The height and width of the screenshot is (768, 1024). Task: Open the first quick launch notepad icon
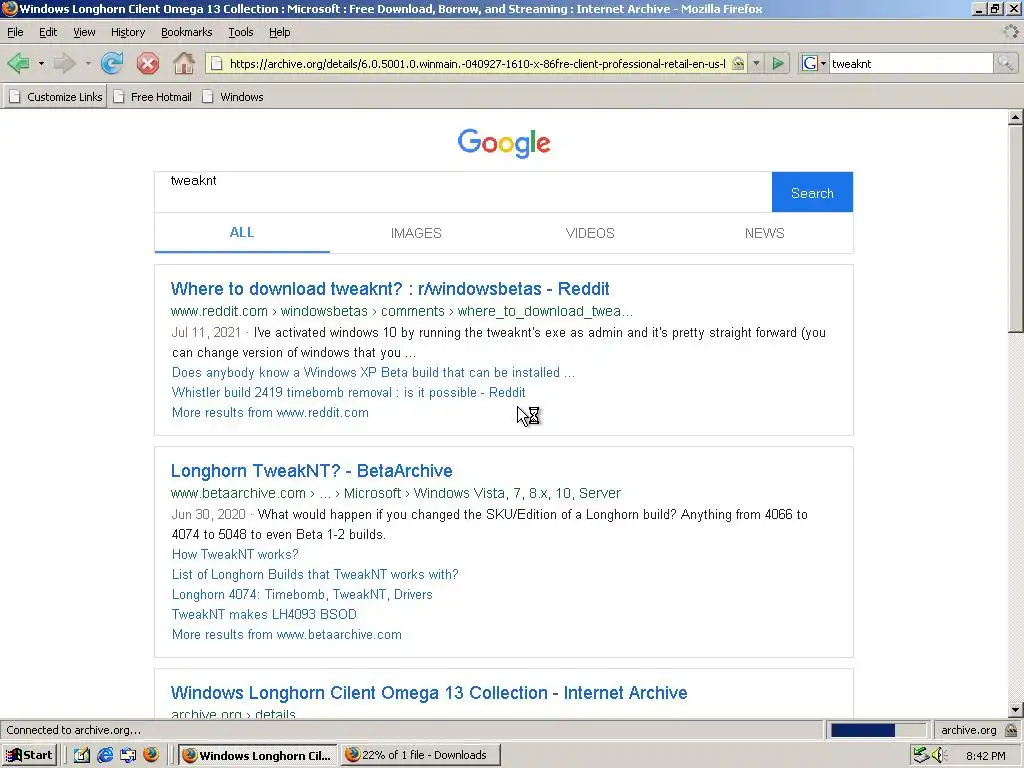click(82, 755)
